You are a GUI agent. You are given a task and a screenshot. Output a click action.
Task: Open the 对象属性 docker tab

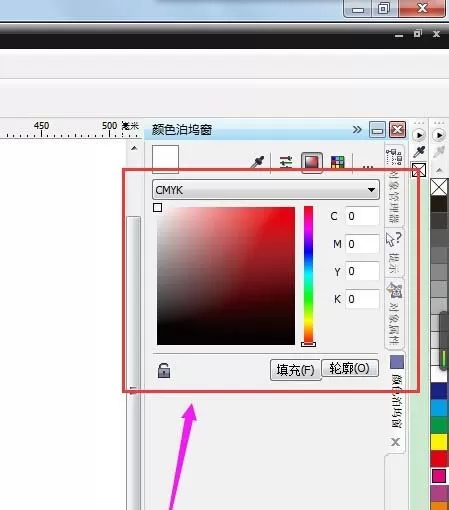[394, 313]
